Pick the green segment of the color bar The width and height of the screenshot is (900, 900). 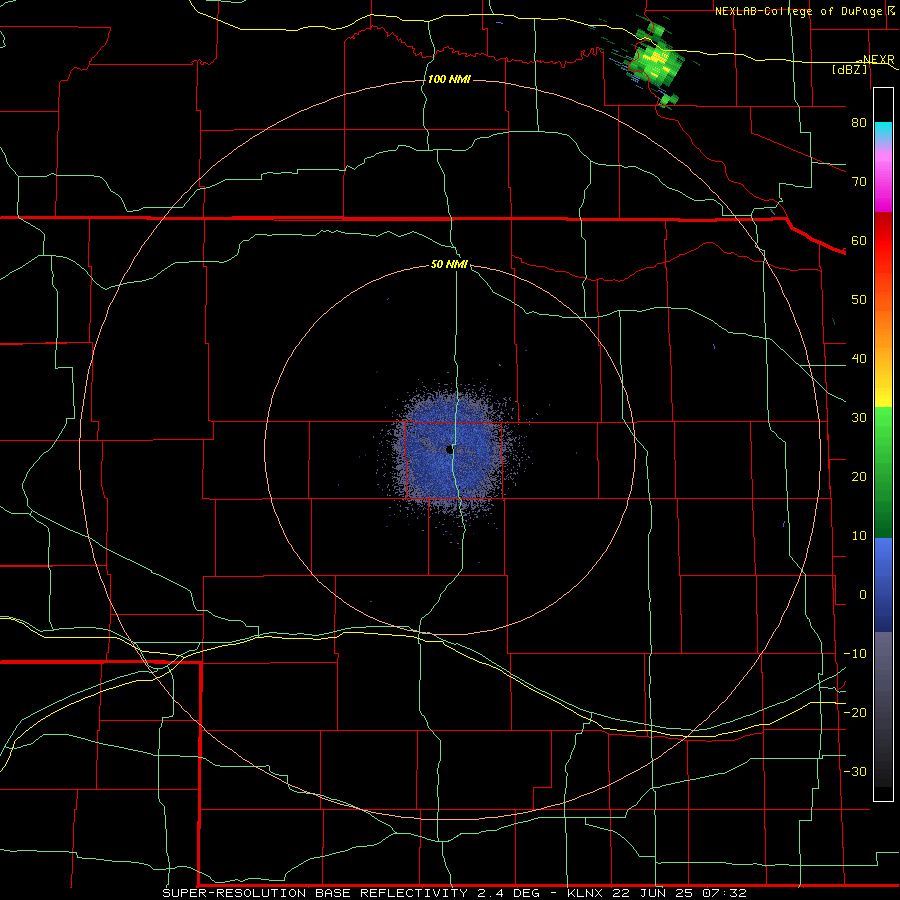[x=883, y=472]
